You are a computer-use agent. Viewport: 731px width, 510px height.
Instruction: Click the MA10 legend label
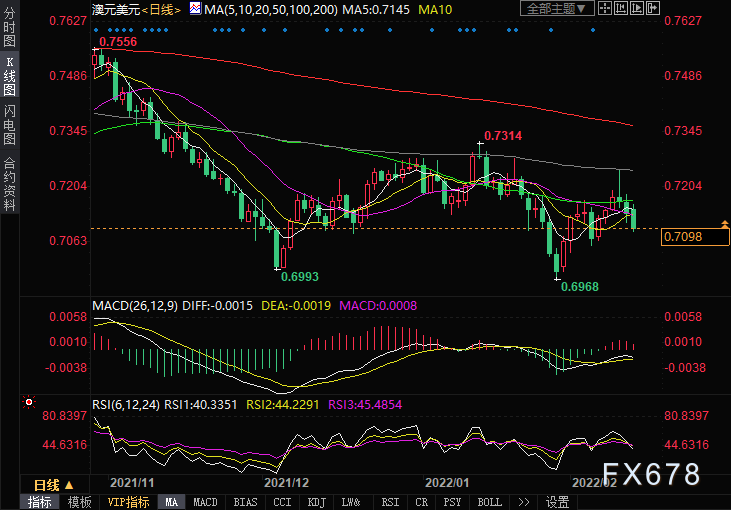click(x=435, y=9)
